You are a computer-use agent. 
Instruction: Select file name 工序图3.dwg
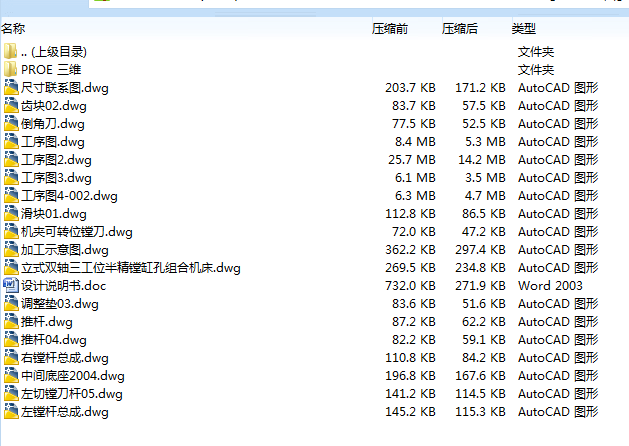(56, 178)
